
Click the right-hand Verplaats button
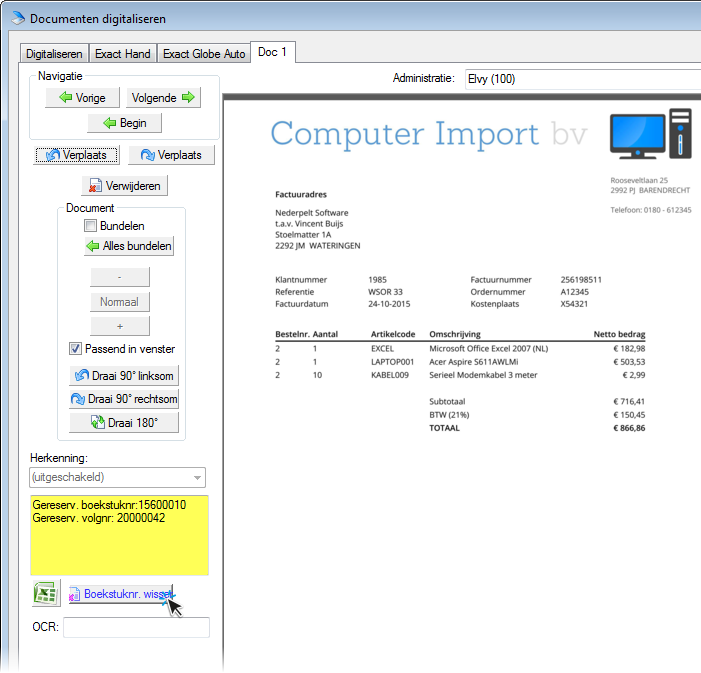171,155
